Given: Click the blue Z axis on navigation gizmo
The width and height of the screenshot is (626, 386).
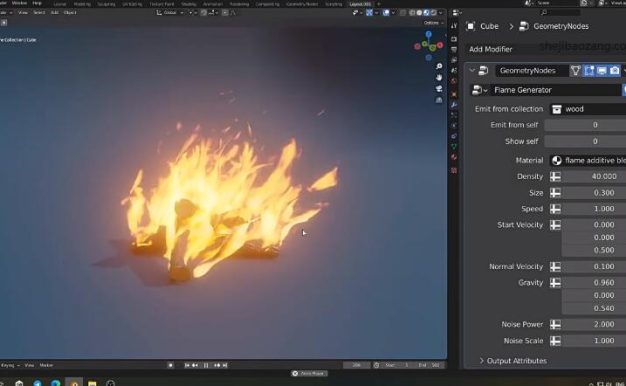Looking at the screenshot, I should click(428, 35).
